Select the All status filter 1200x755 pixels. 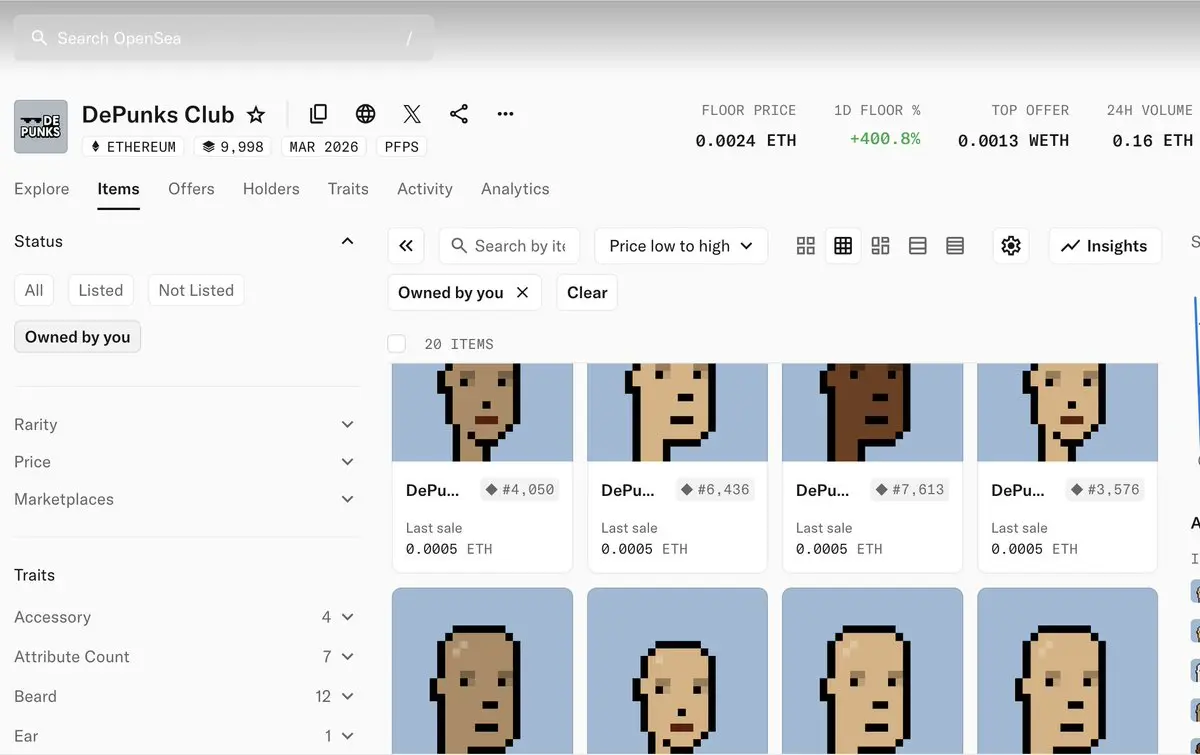(34, 290)
